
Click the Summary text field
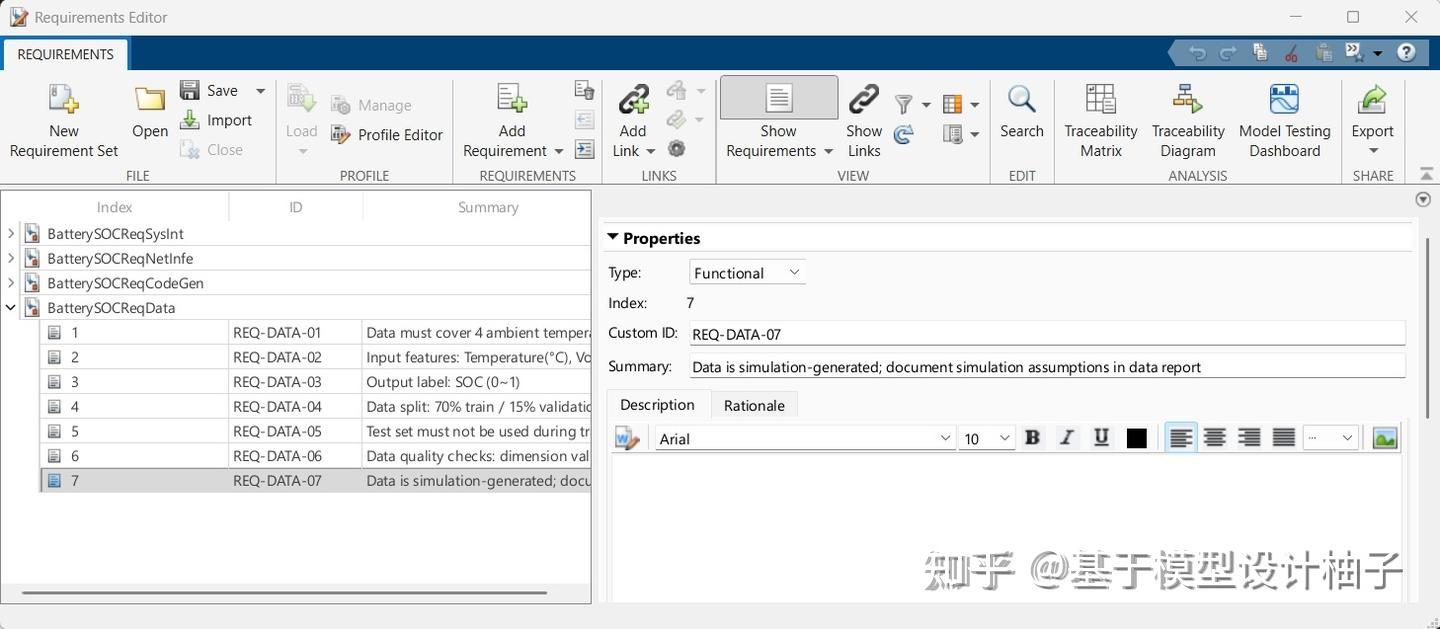tap(1046, 366)
